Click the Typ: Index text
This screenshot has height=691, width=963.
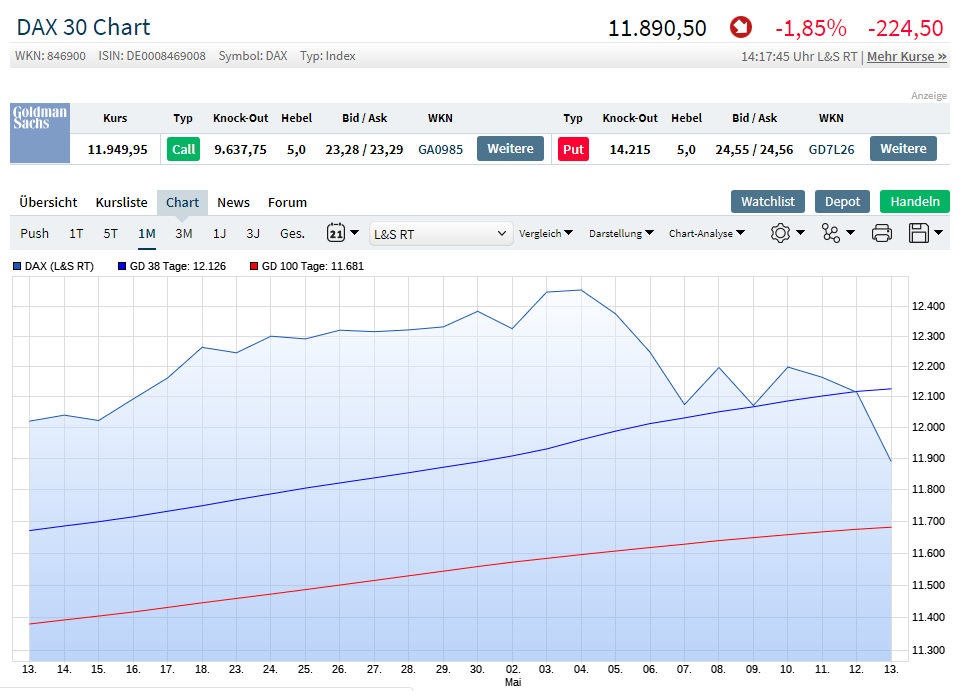[327, 56]
